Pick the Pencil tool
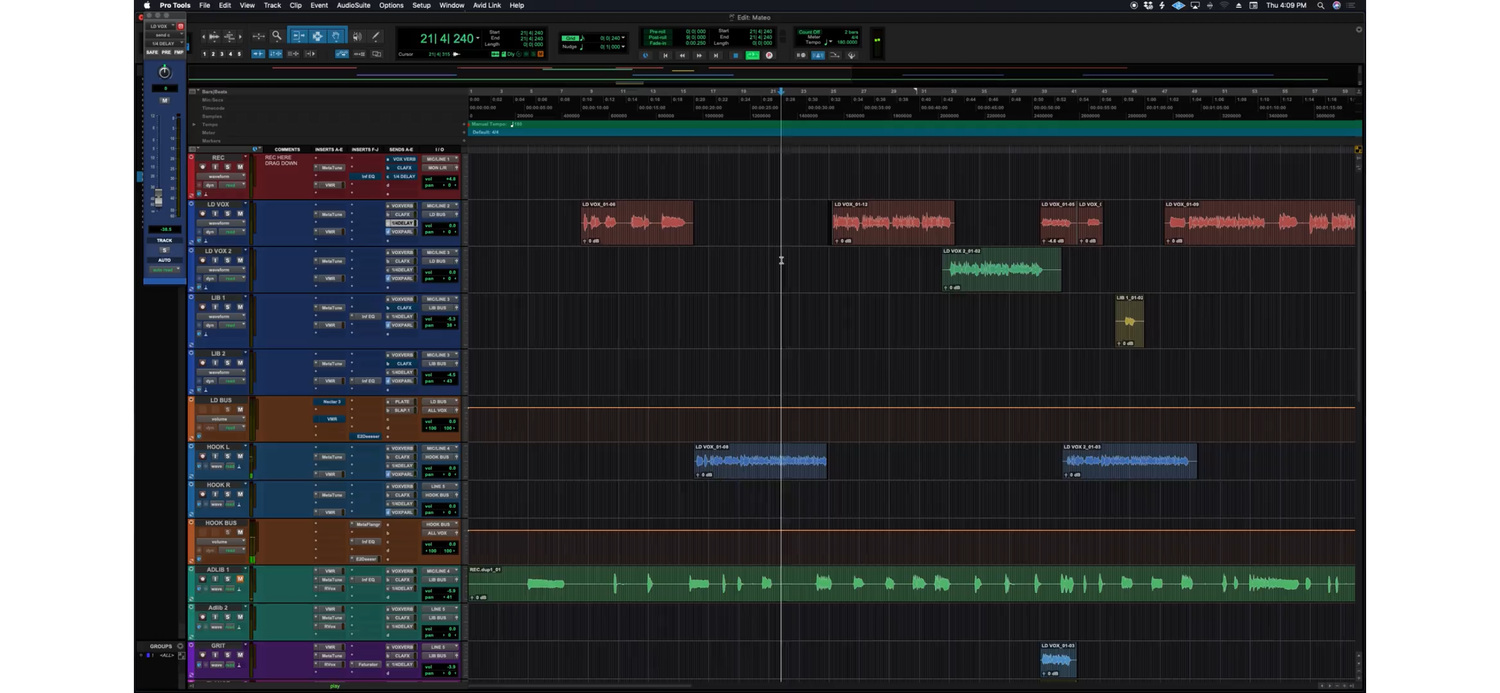This screenshot has width=1500, height=693. 376,37
